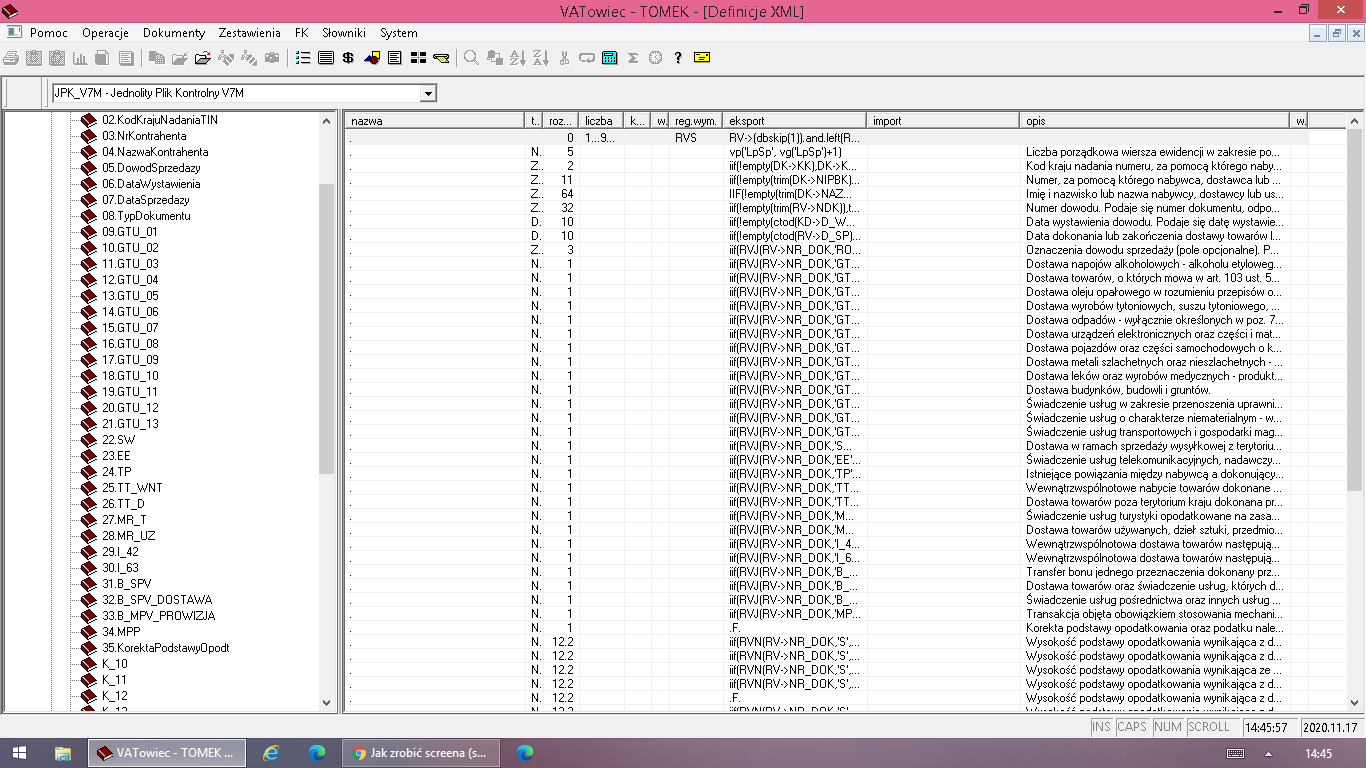Click the tree panel scroll down arrow

point(326,703)
